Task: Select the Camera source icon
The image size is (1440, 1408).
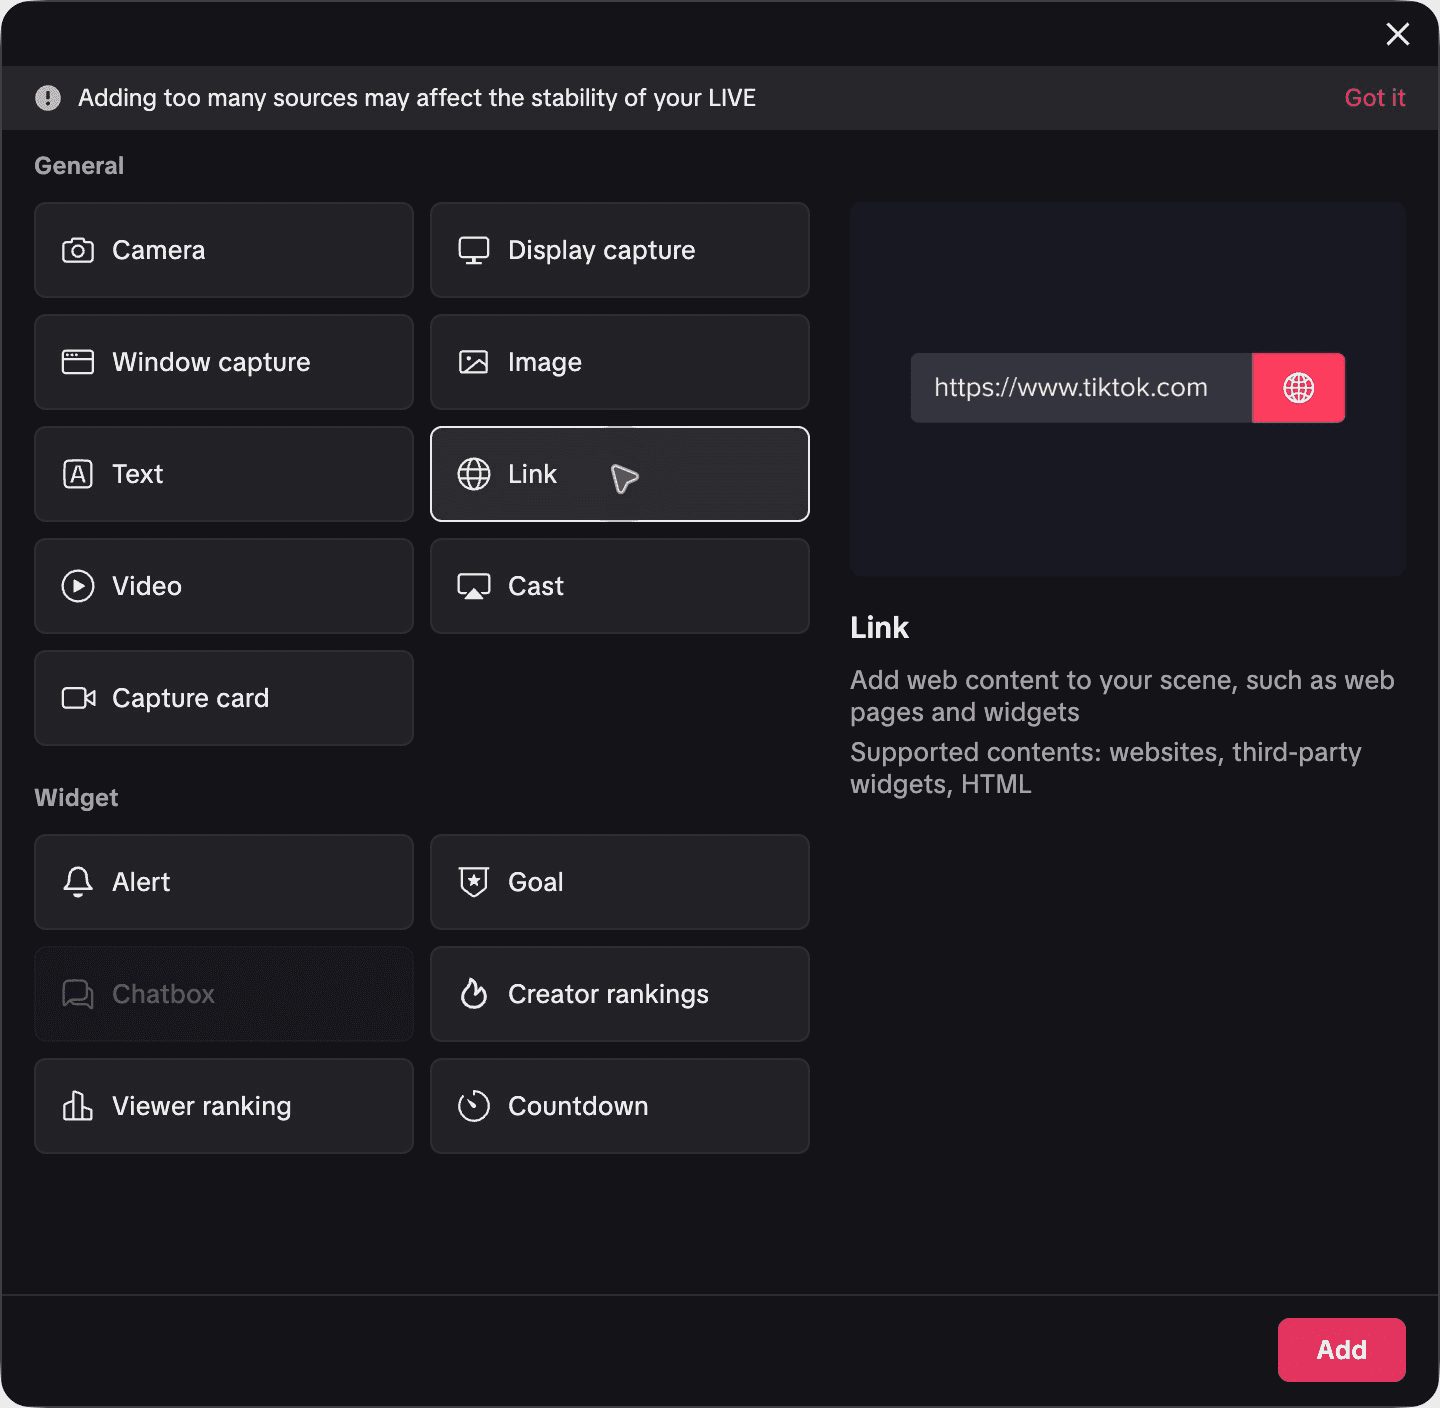Action: click(78, 250)
